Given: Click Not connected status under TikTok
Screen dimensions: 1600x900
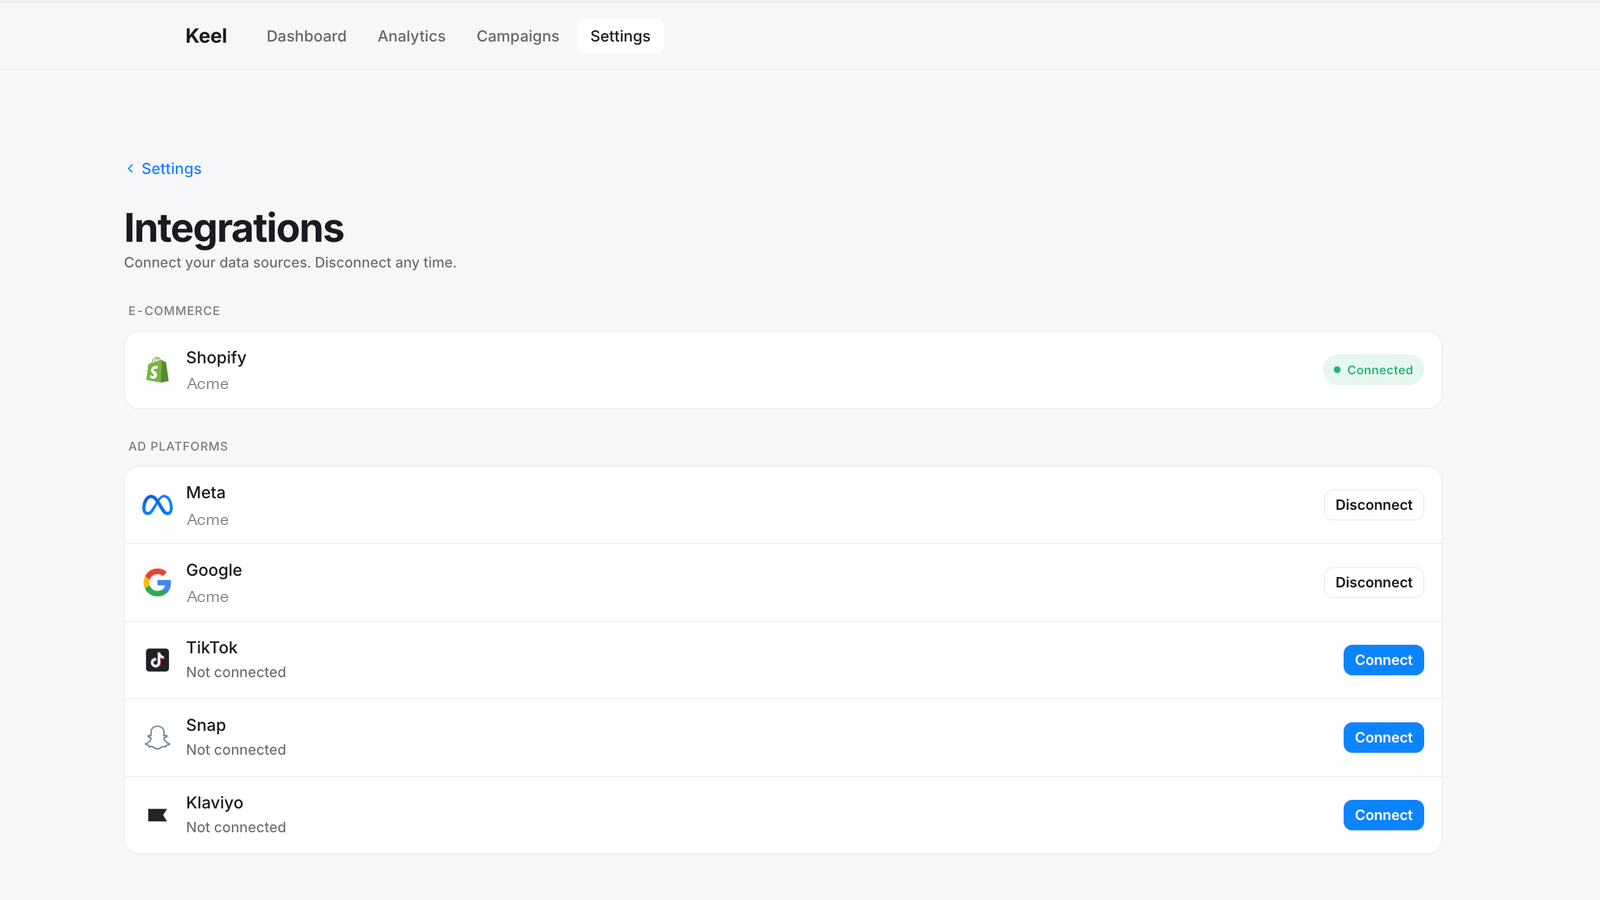Looking at the screenshot, I should (x=236, y=672).
